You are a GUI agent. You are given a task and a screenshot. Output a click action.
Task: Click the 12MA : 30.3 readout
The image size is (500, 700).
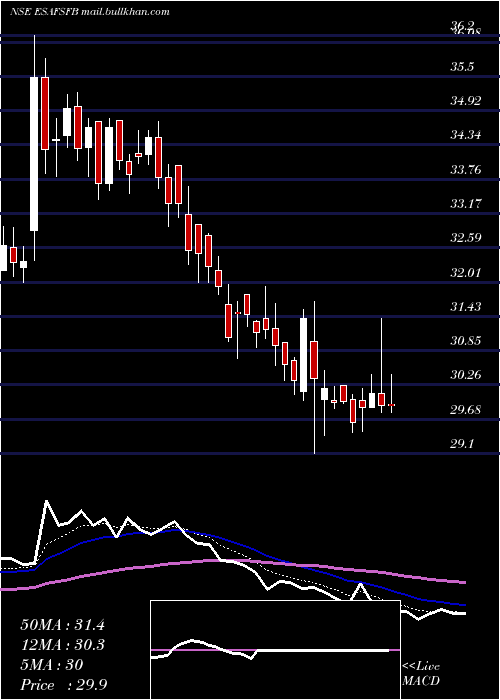[x=62, y=645]
